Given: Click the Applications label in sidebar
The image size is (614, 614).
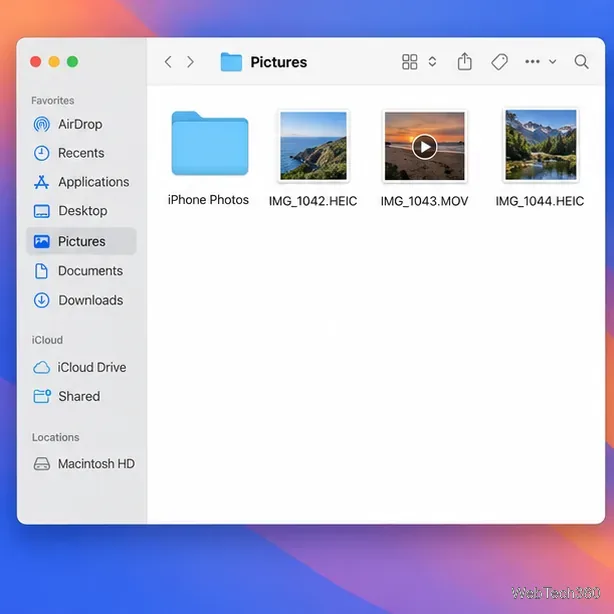Looking at the screenshot, I should tap(94, 182).
